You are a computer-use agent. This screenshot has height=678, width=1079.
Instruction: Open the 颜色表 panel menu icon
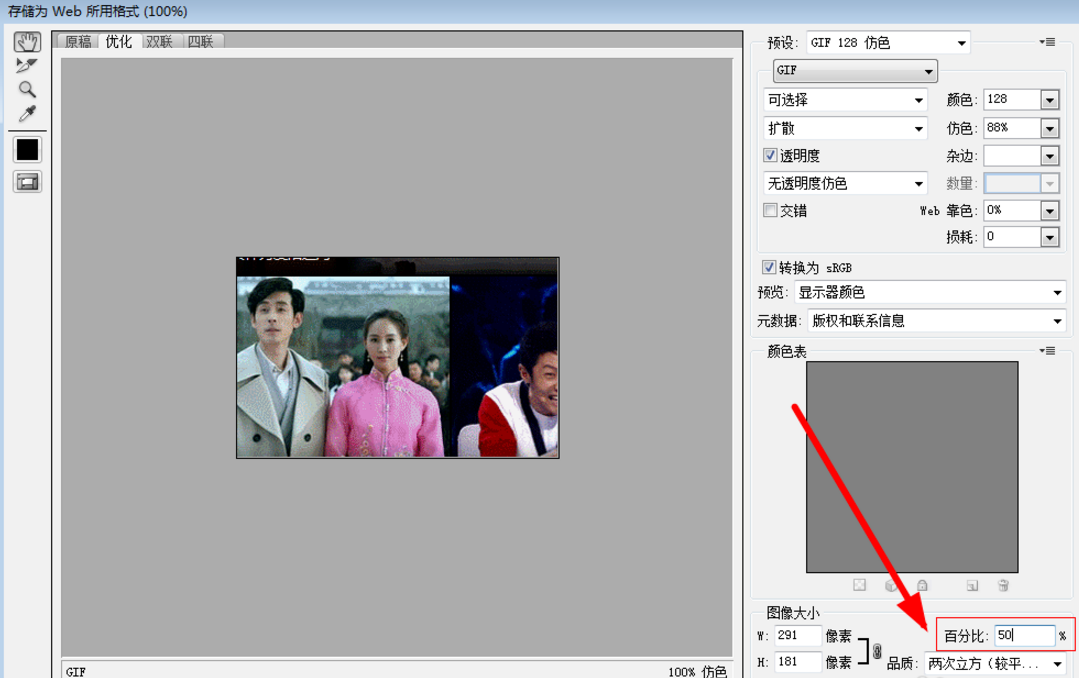coord(1047,350)
